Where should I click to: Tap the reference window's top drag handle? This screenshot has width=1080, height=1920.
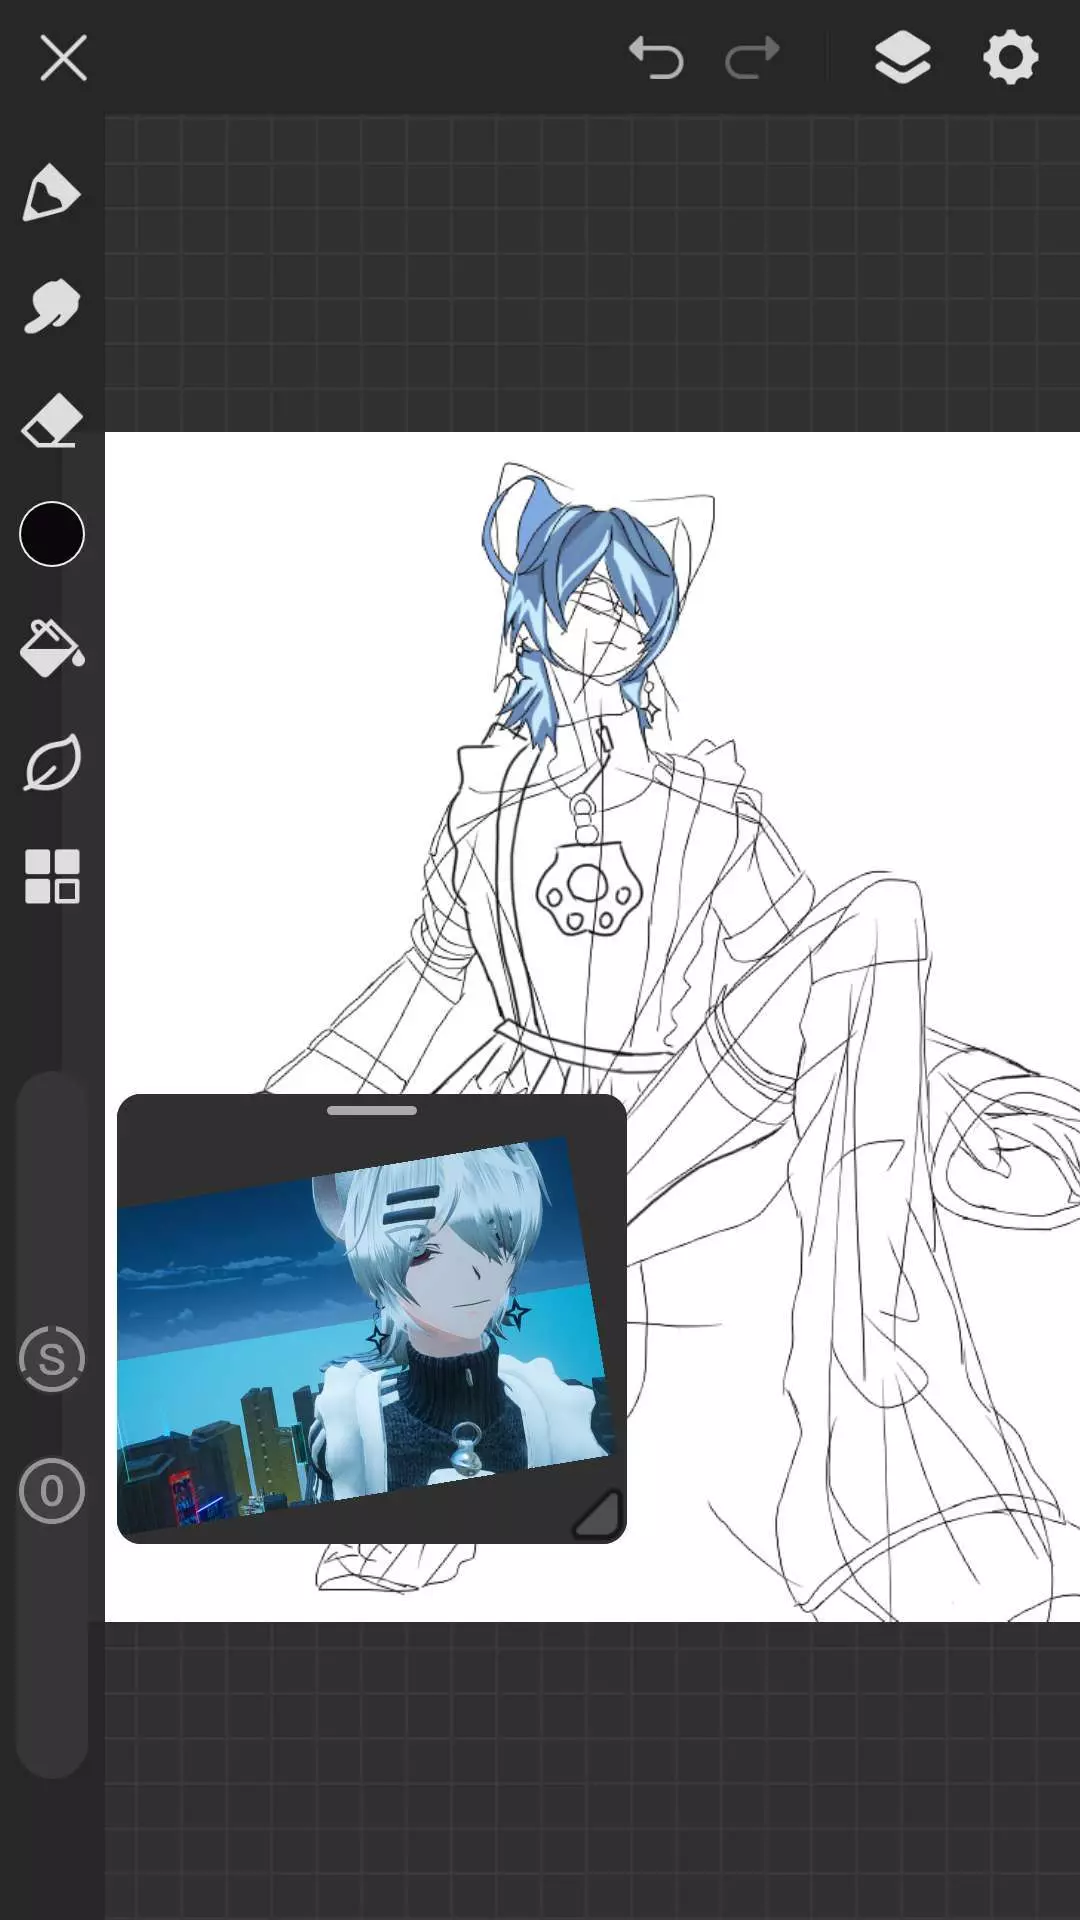(372, 1110)
